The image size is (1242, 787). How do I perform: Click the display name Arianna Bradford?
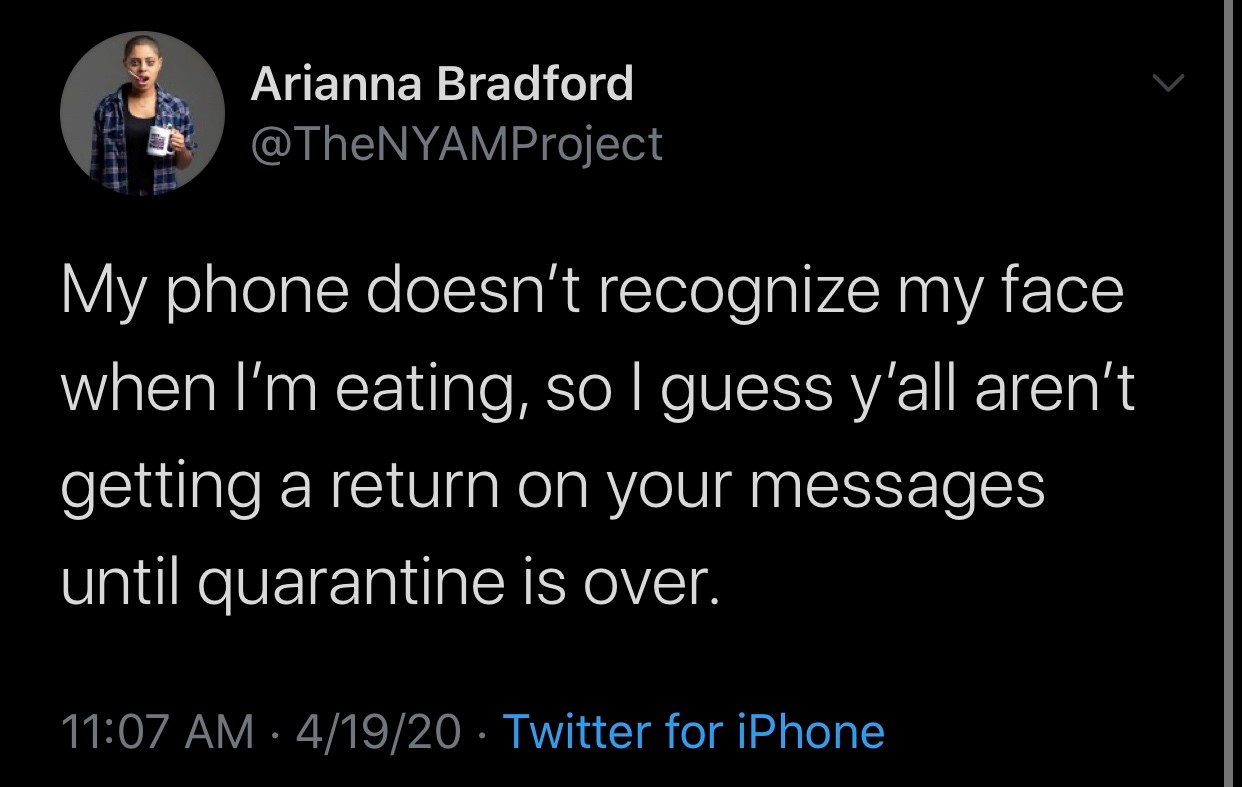[441, 84]
